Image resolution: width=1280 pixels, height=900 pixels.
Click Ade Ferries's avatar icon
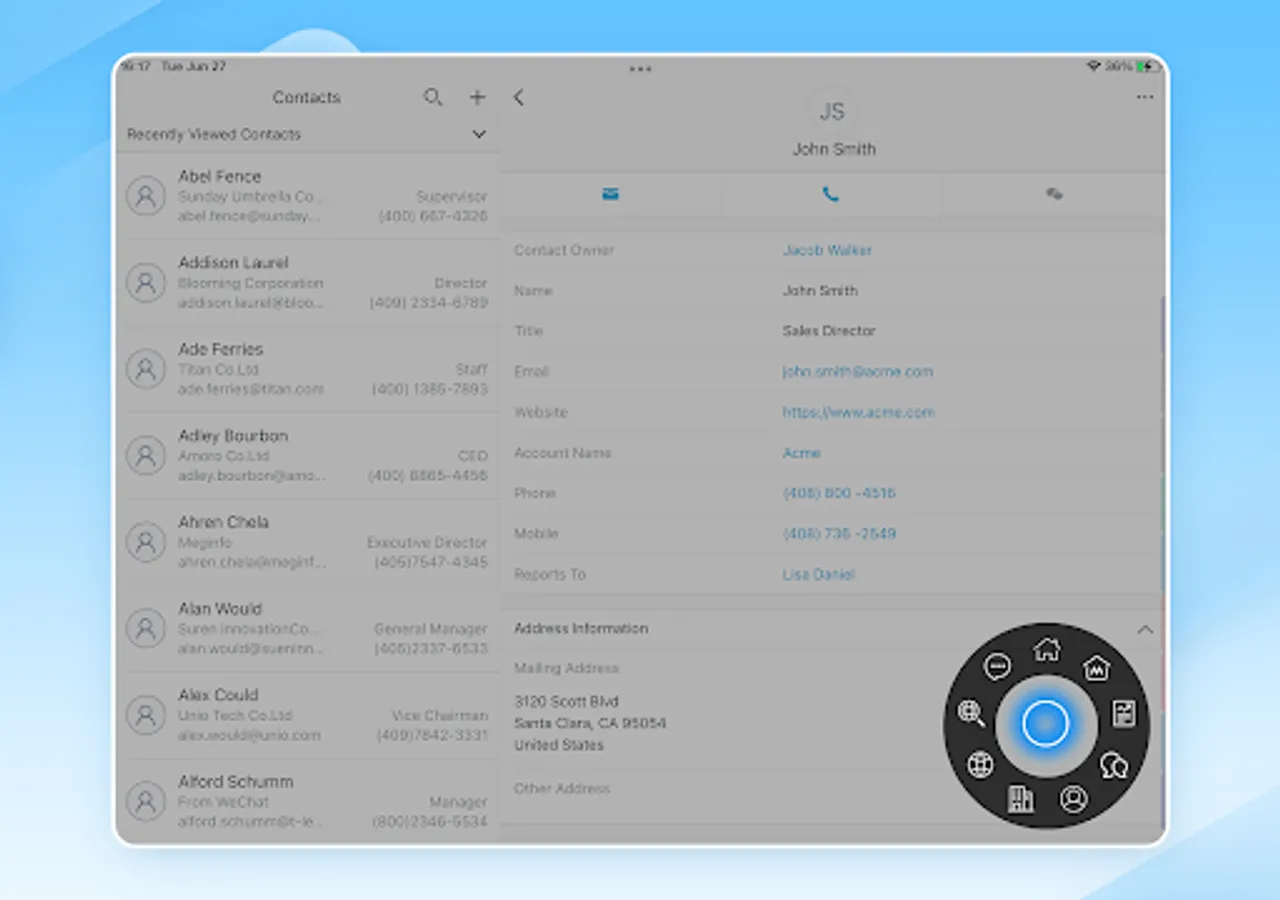pos(146,369)
